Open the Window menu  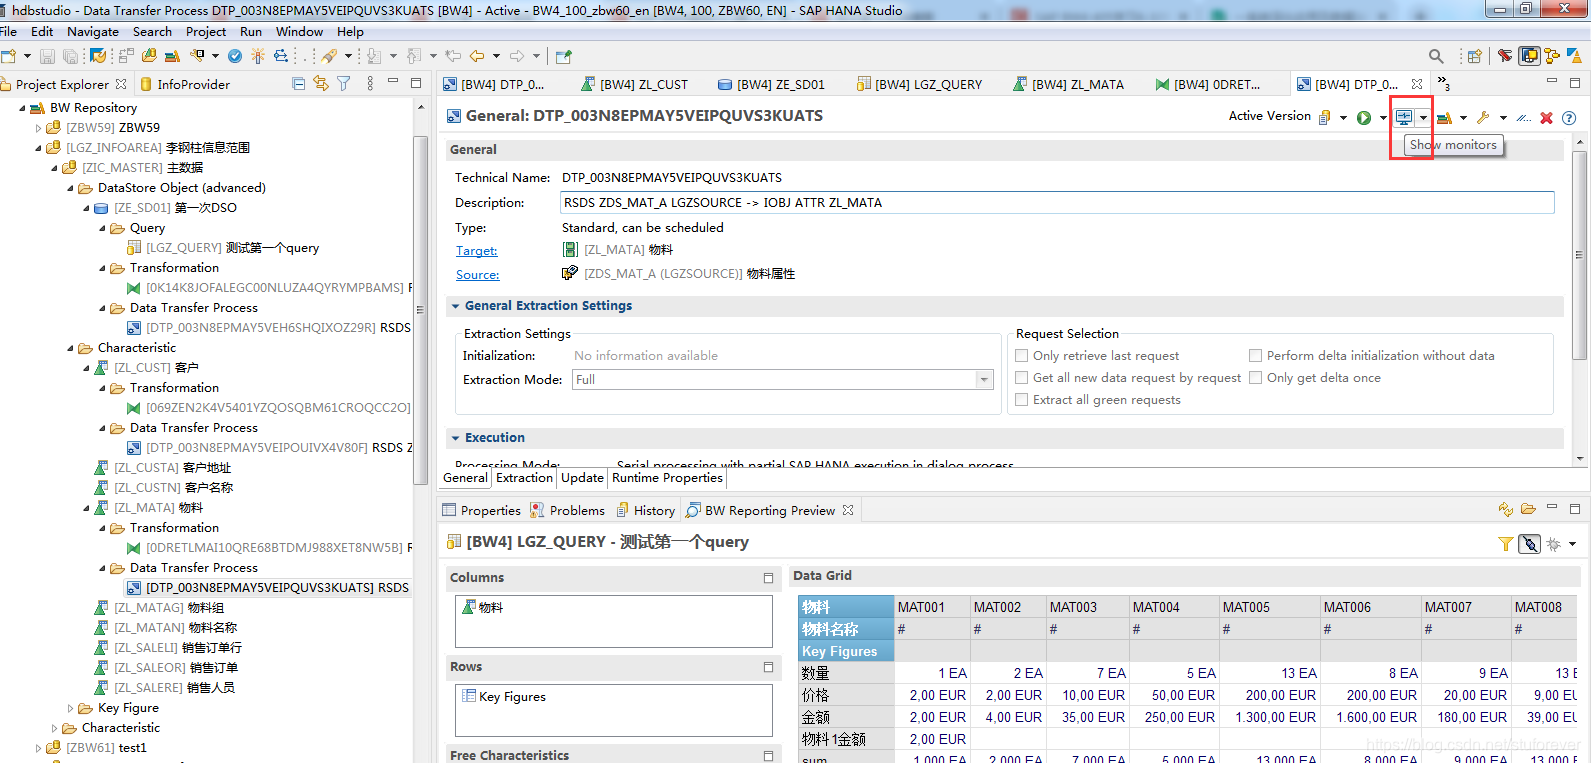click(x=299, y=32)
